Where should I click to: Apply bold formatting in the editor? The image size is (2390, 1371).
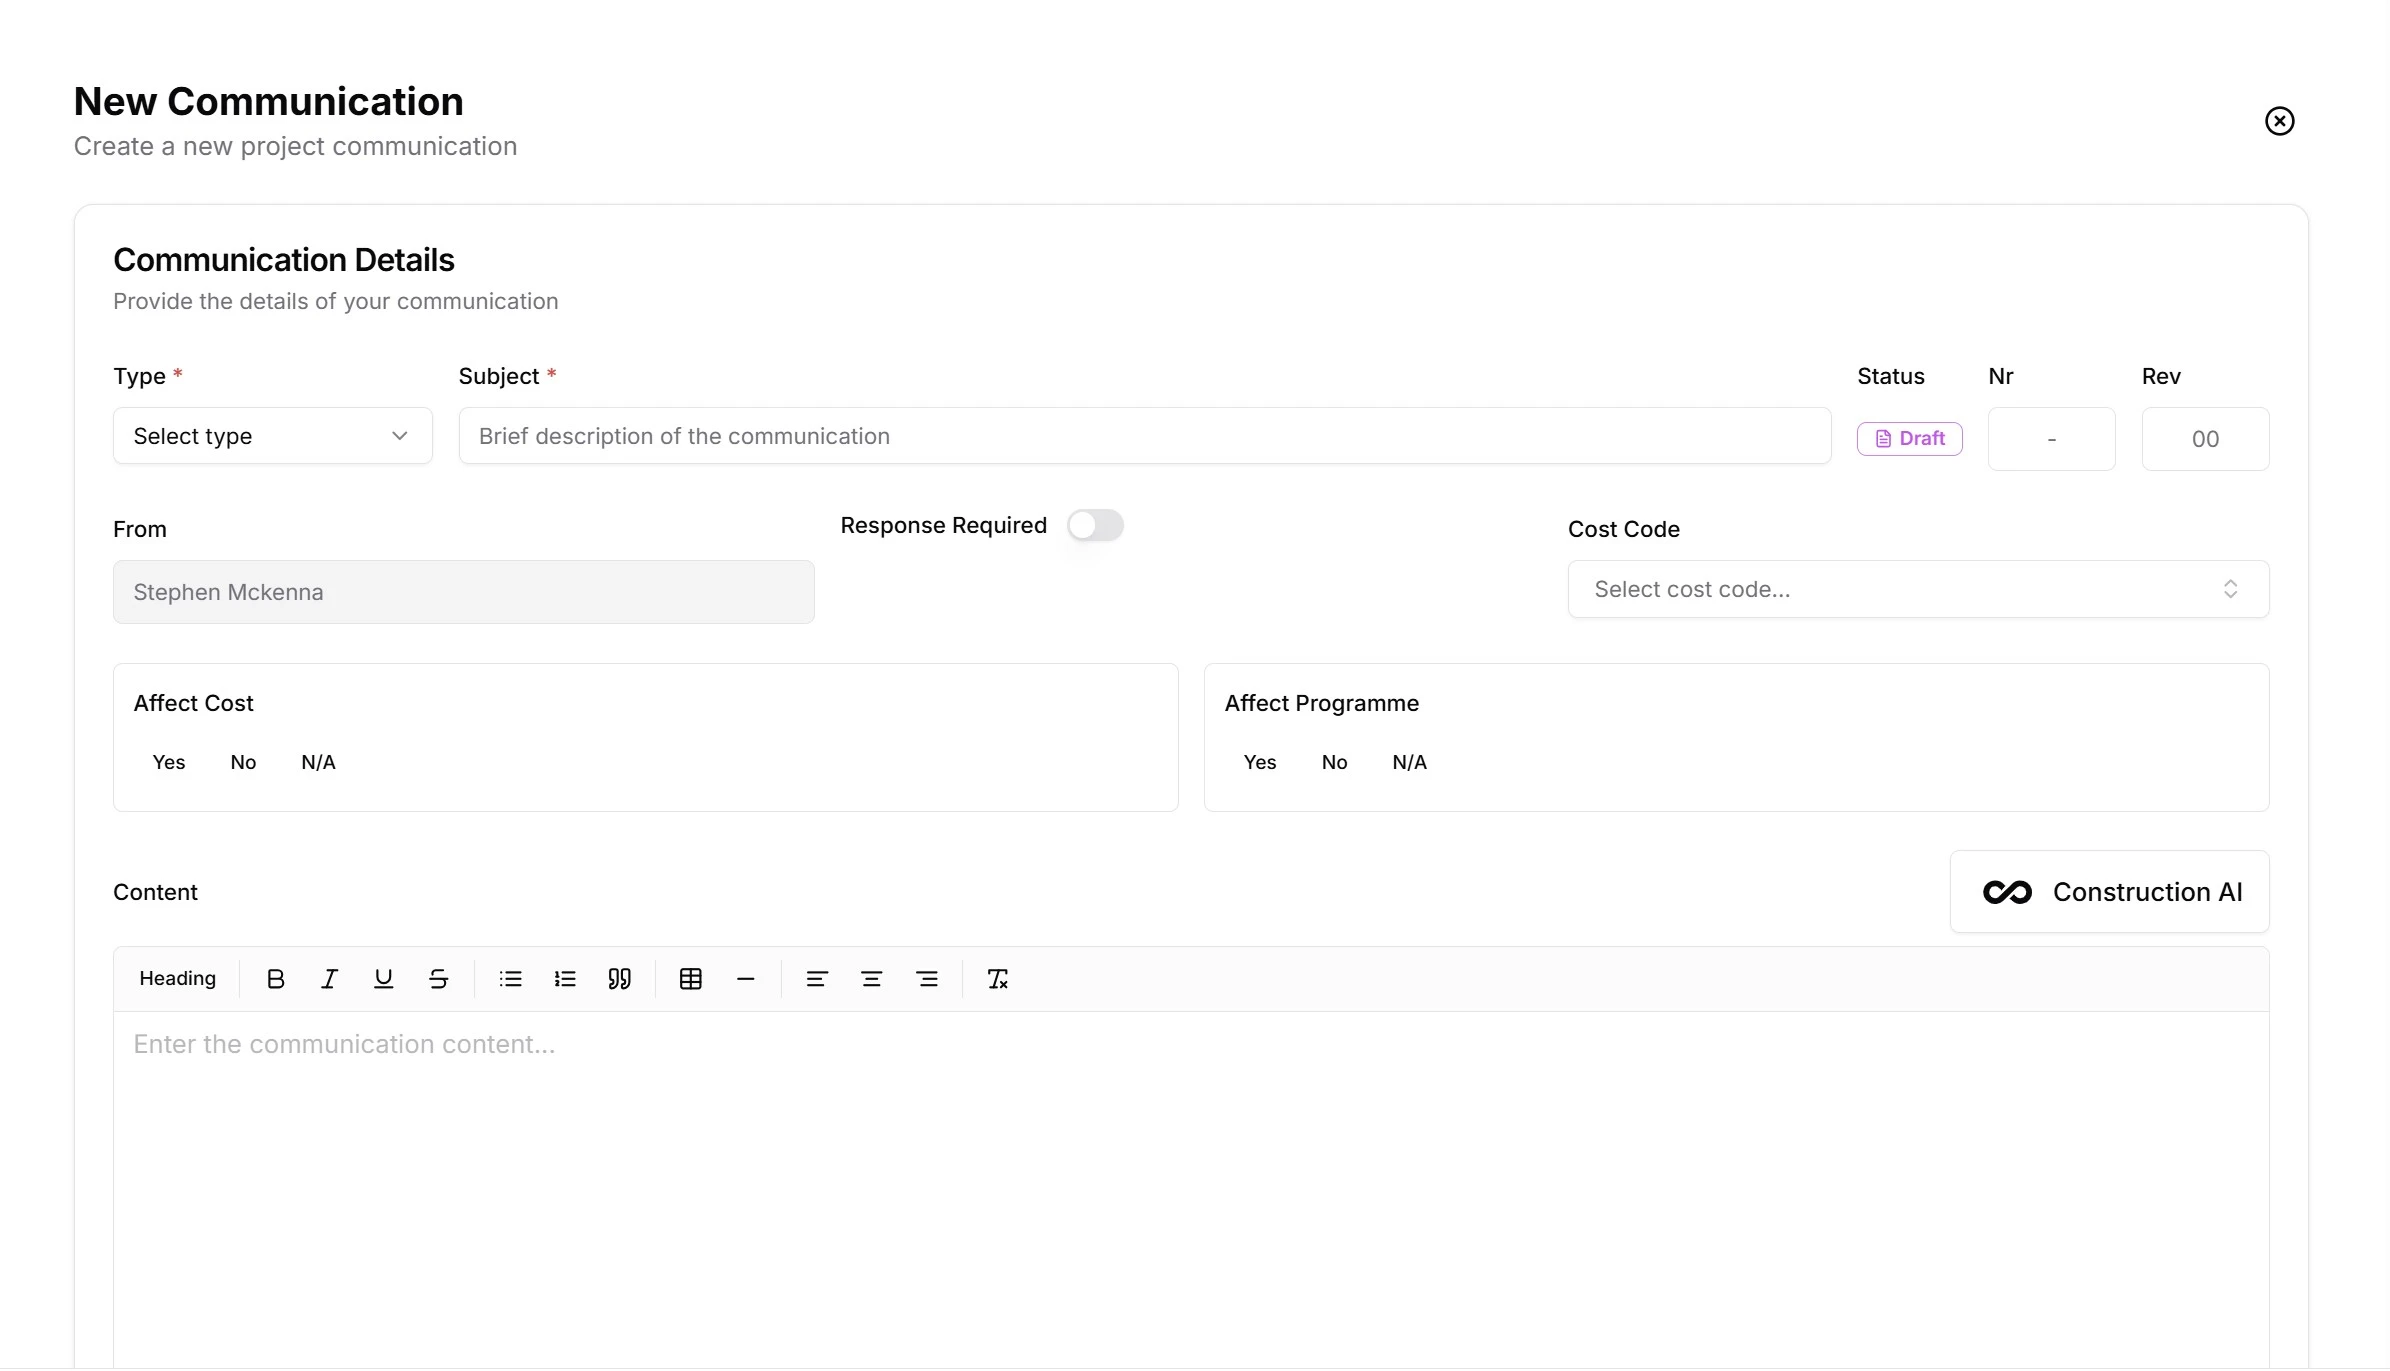point(276,978)
